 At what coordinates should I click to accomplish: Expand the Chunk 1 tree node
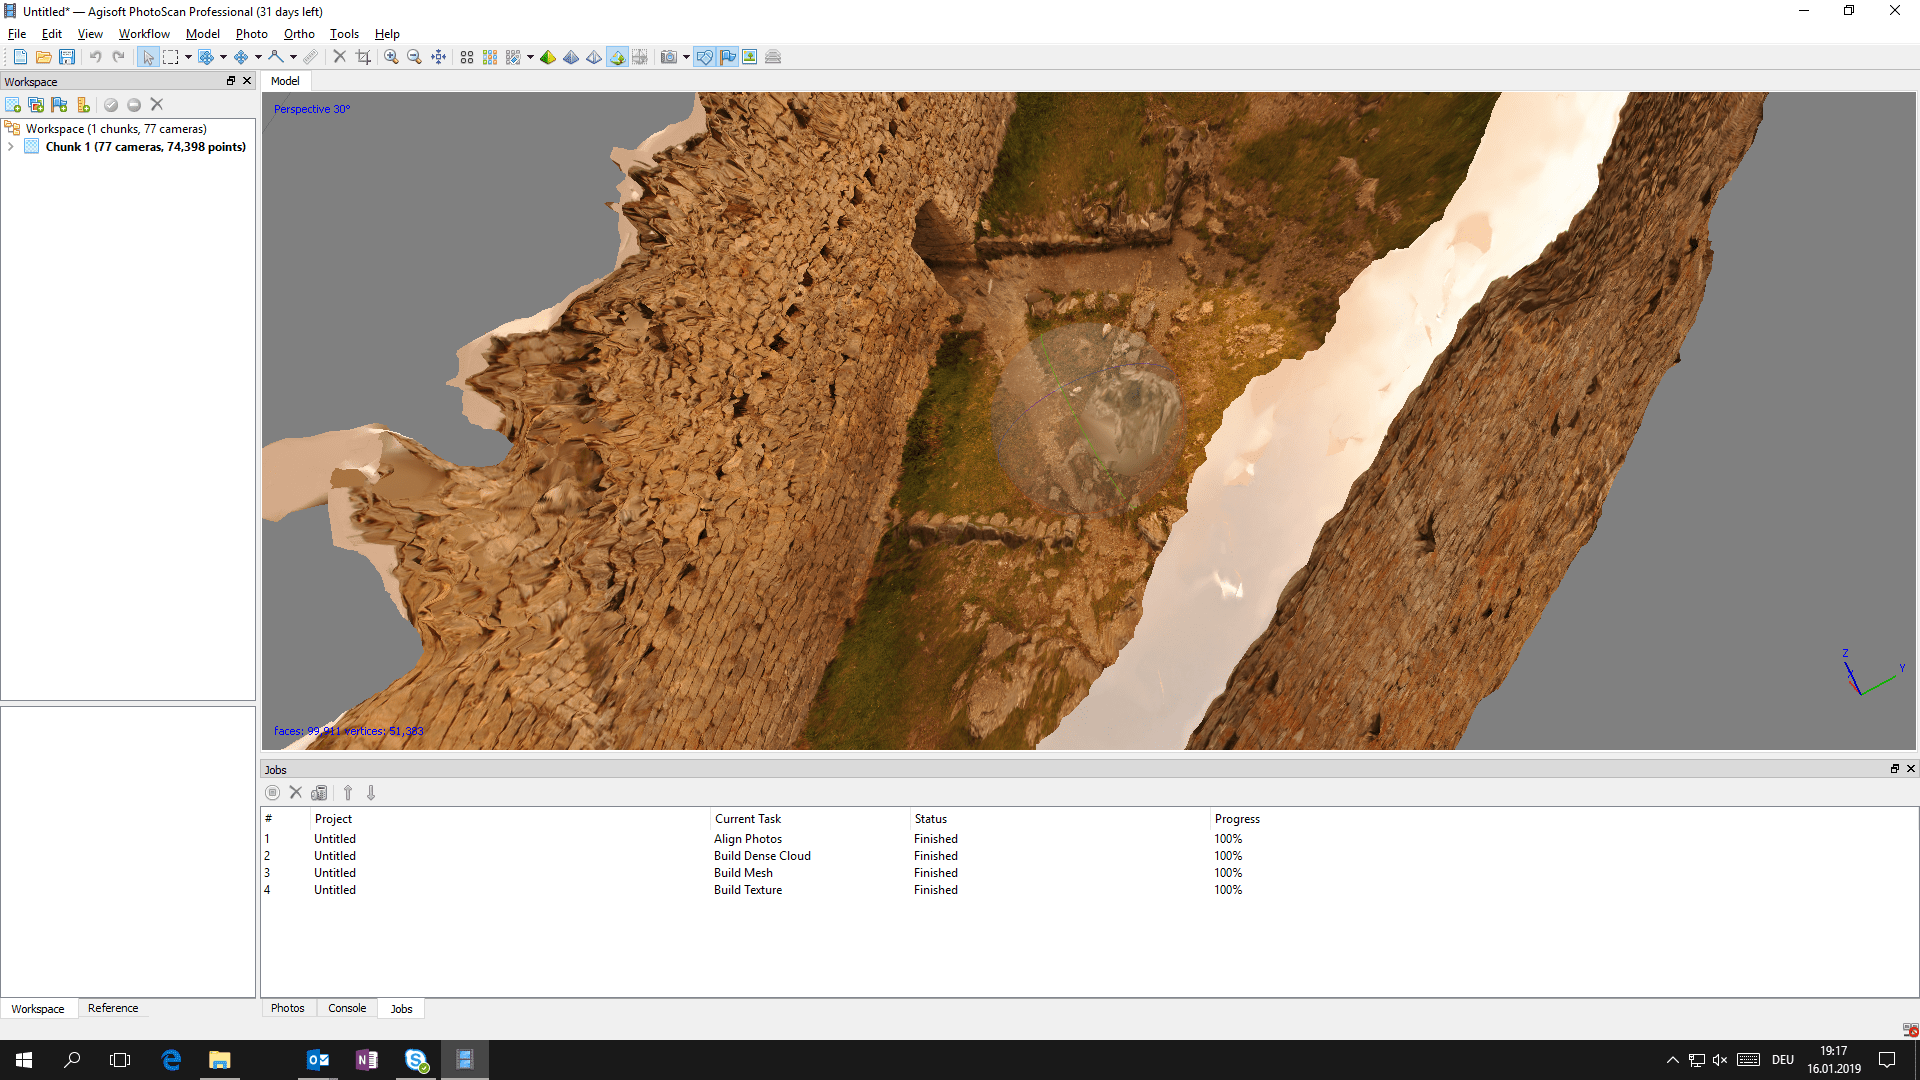11,147
